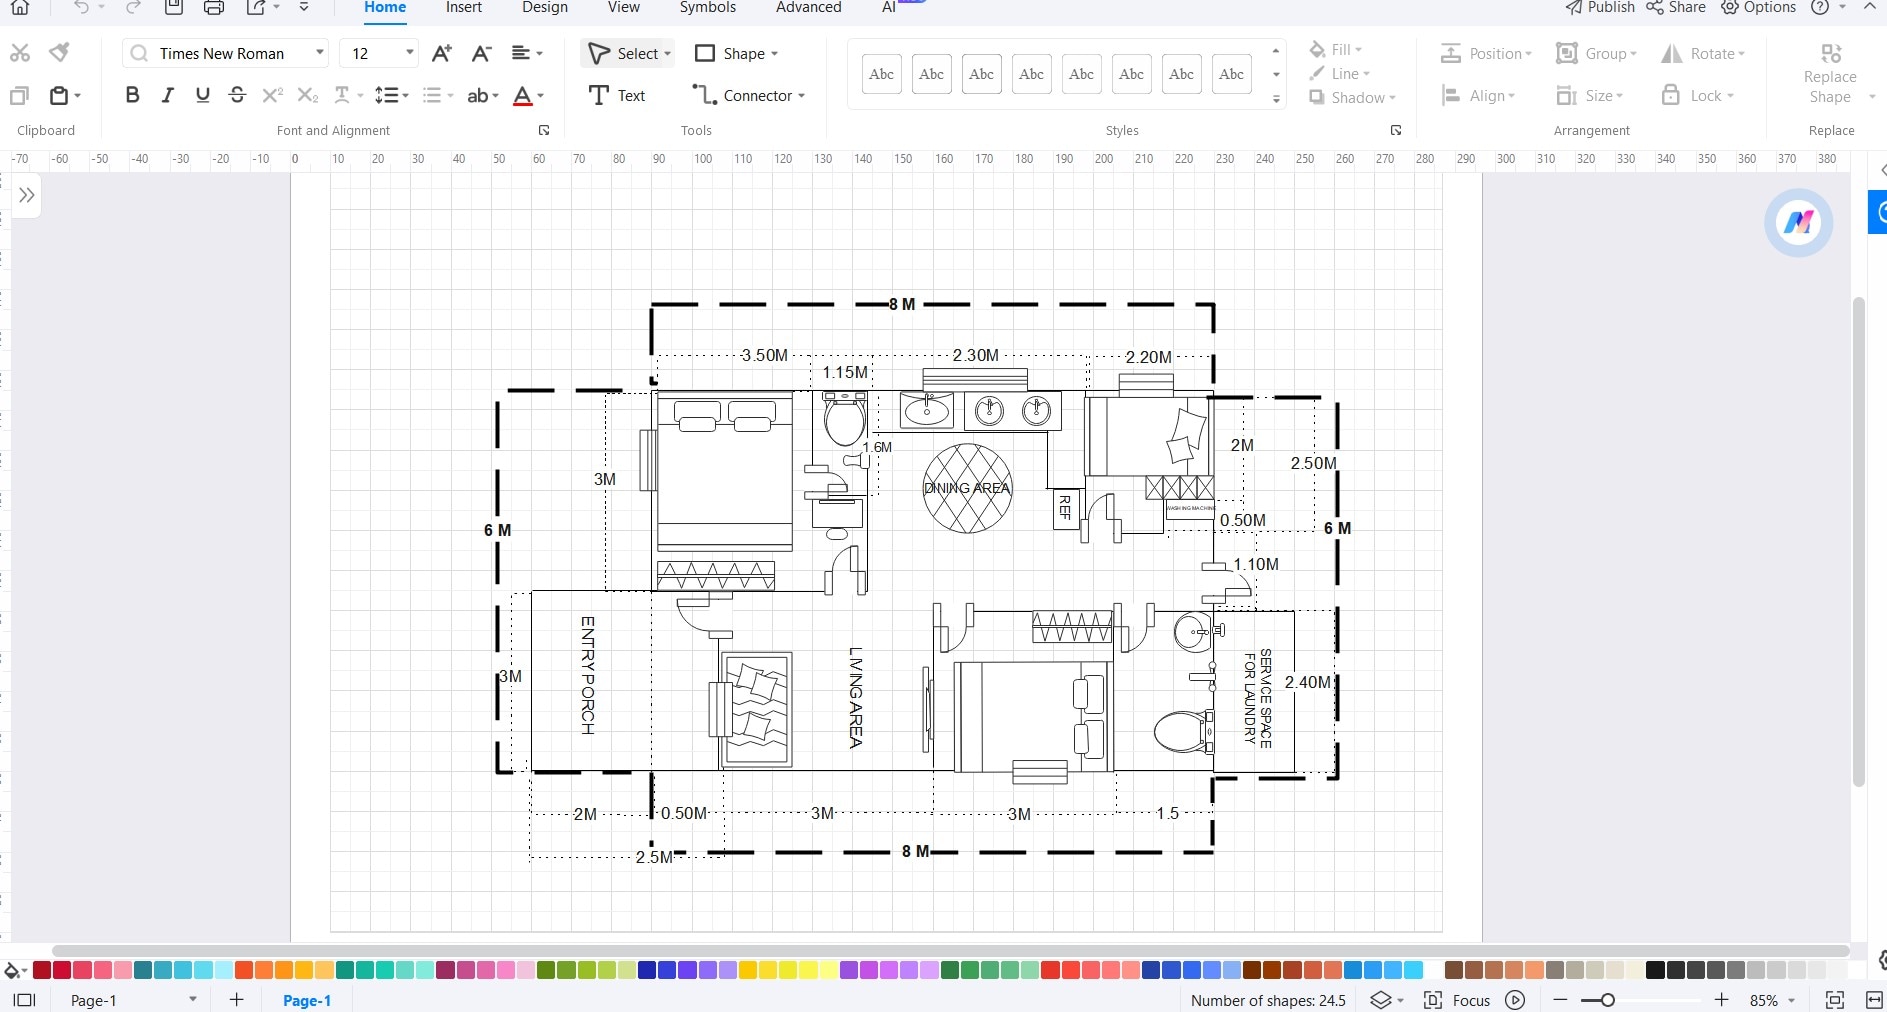Open the Help question mark icon
1887x1012 pixels.
point(1820,8)
